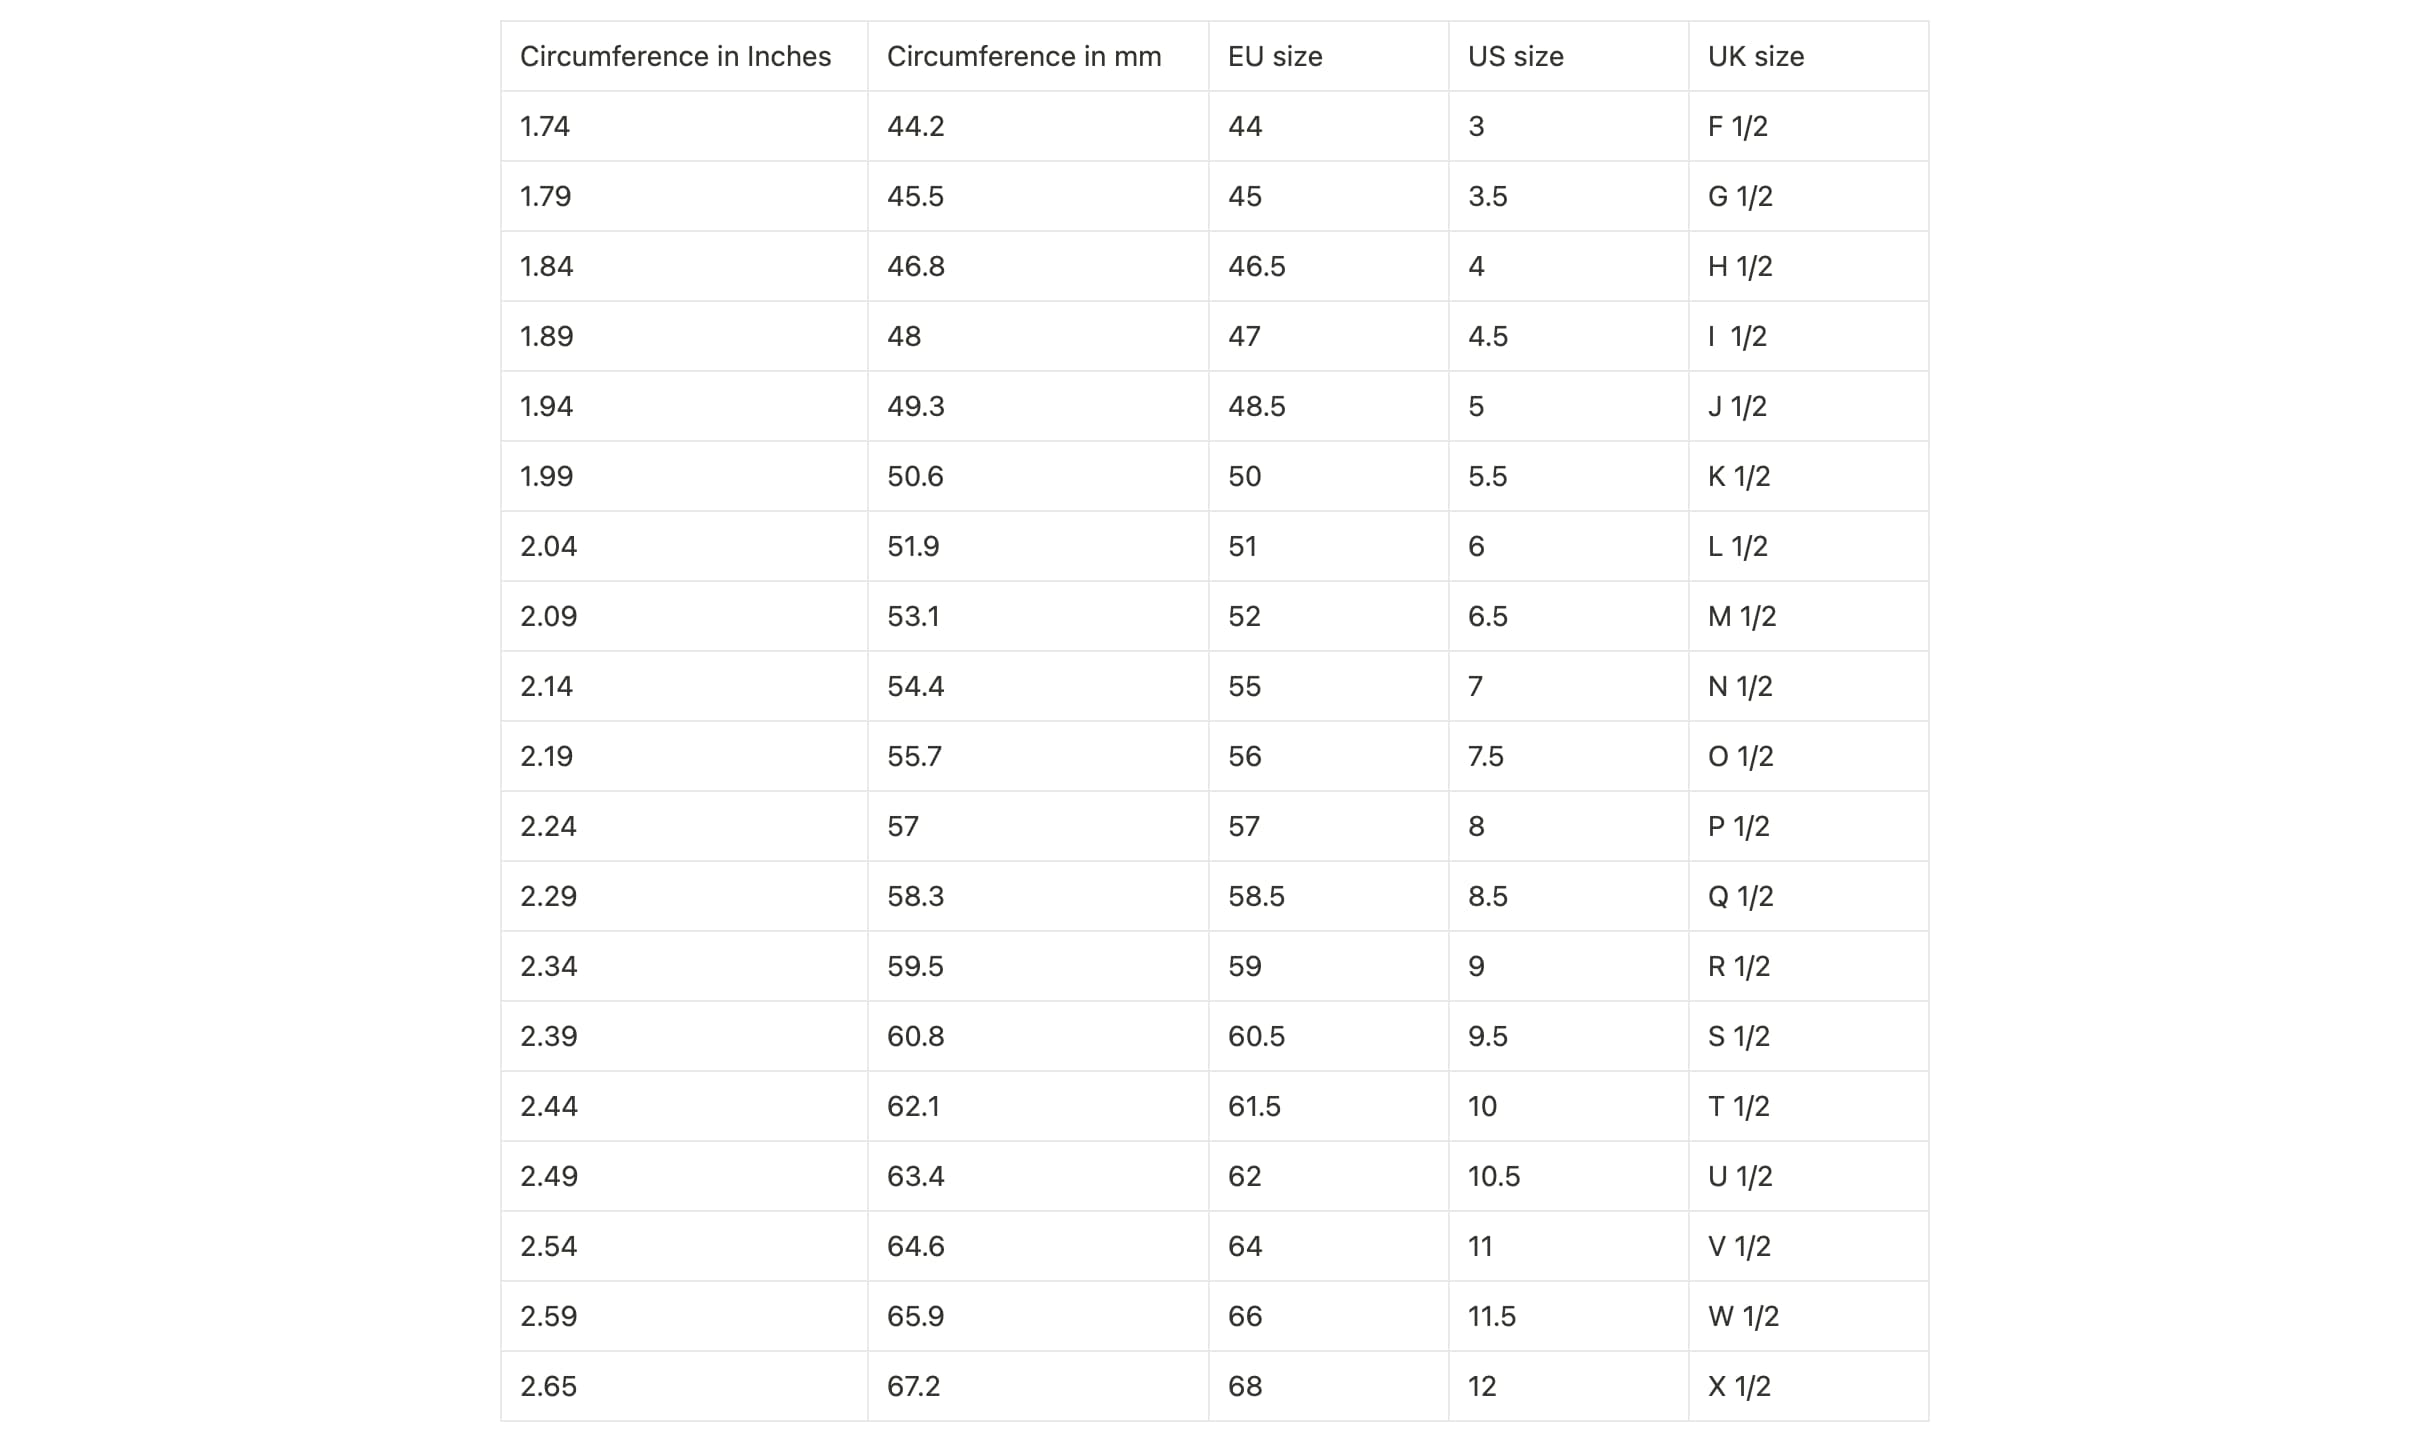Click the UK size 'X 1/2' cell
Image resolution: width=2431 pixels, height=1444 pixels.
(1739, 1387)
